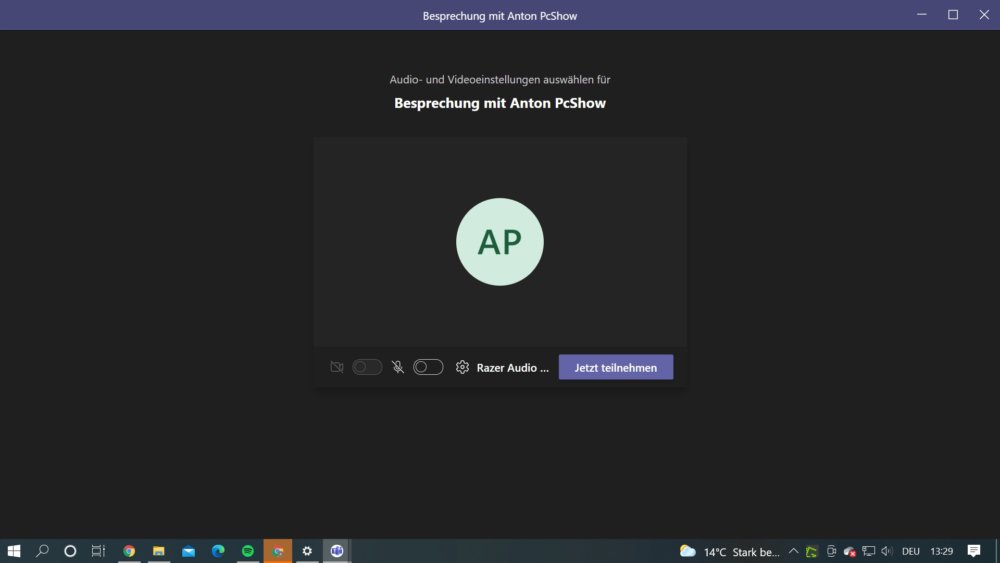Click the OneDrive tray icon with error
This screenshot has width=1000, height=563.
tap(849, 552)
